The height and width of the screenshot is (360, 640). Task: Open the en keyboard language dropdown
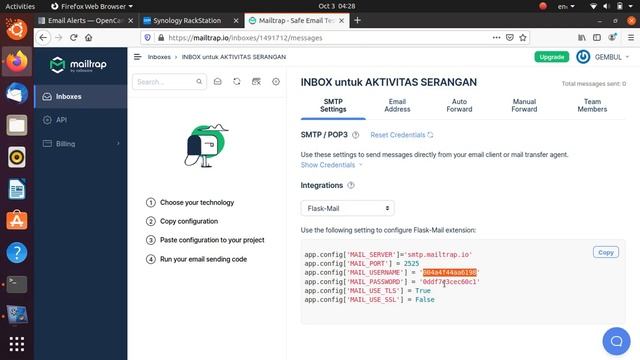point(566,6)
